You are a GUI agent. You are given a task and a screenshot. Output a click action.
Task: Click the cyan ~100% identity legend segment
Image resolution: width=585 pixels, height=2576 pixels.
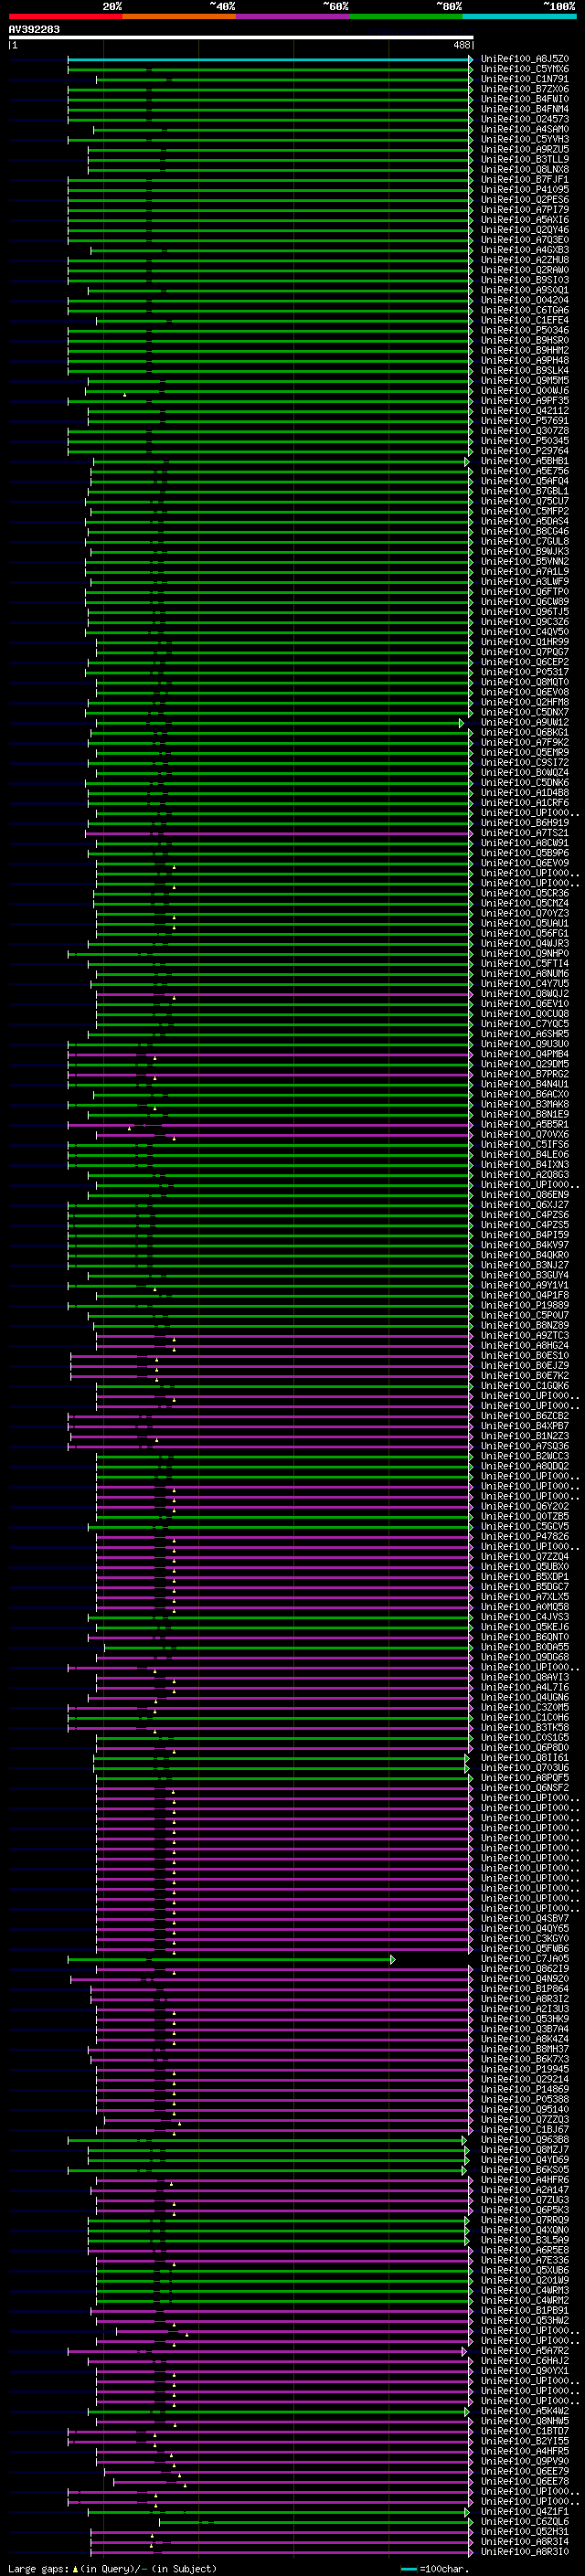pyautogui.click(x=519, y=16)
